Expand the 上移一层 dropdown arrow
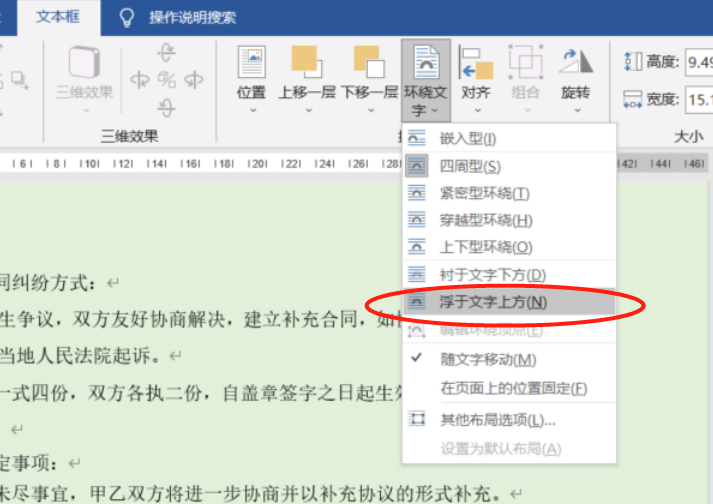Image resolution: width=713 pixels, height=504 pixels. [x=309, y=110]
